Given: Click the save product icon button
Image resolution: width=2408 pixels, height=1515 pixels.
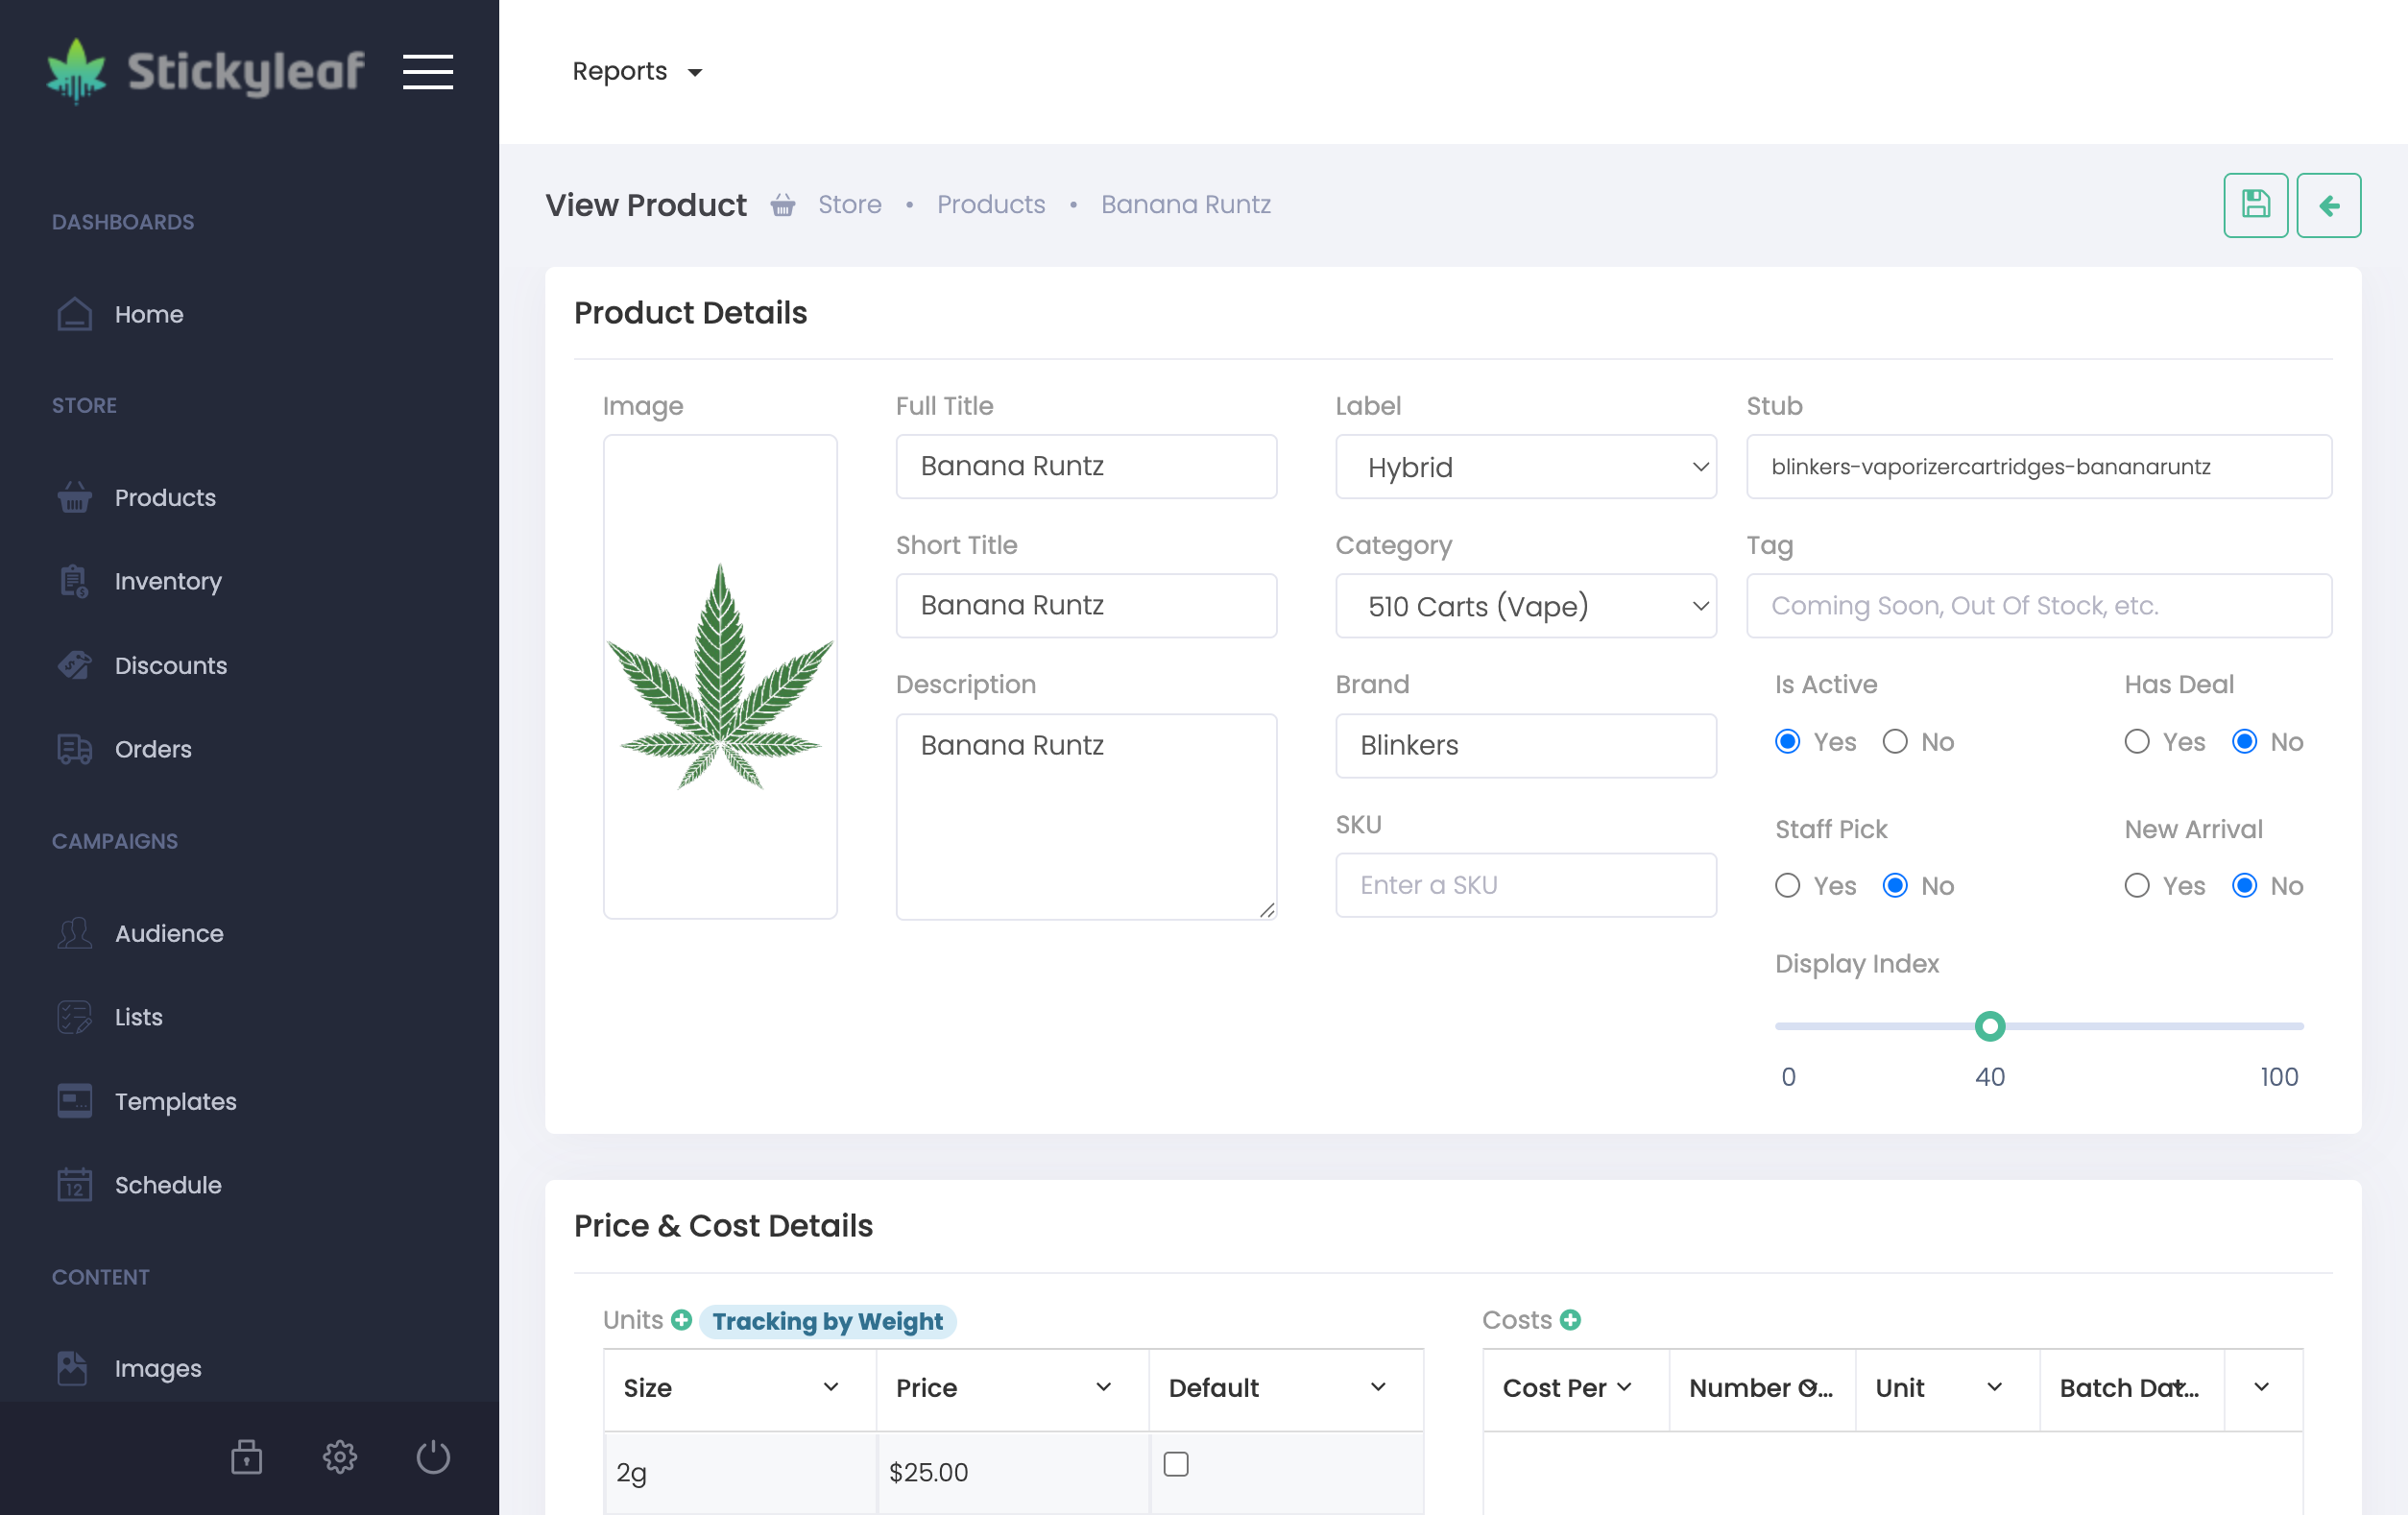Looking at the screenshot, I should [2255, 205].
